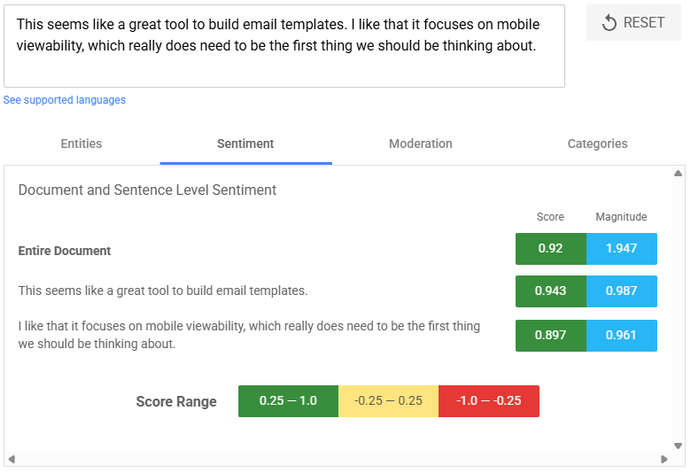Click the RESET button

click(x=633, y=23)
